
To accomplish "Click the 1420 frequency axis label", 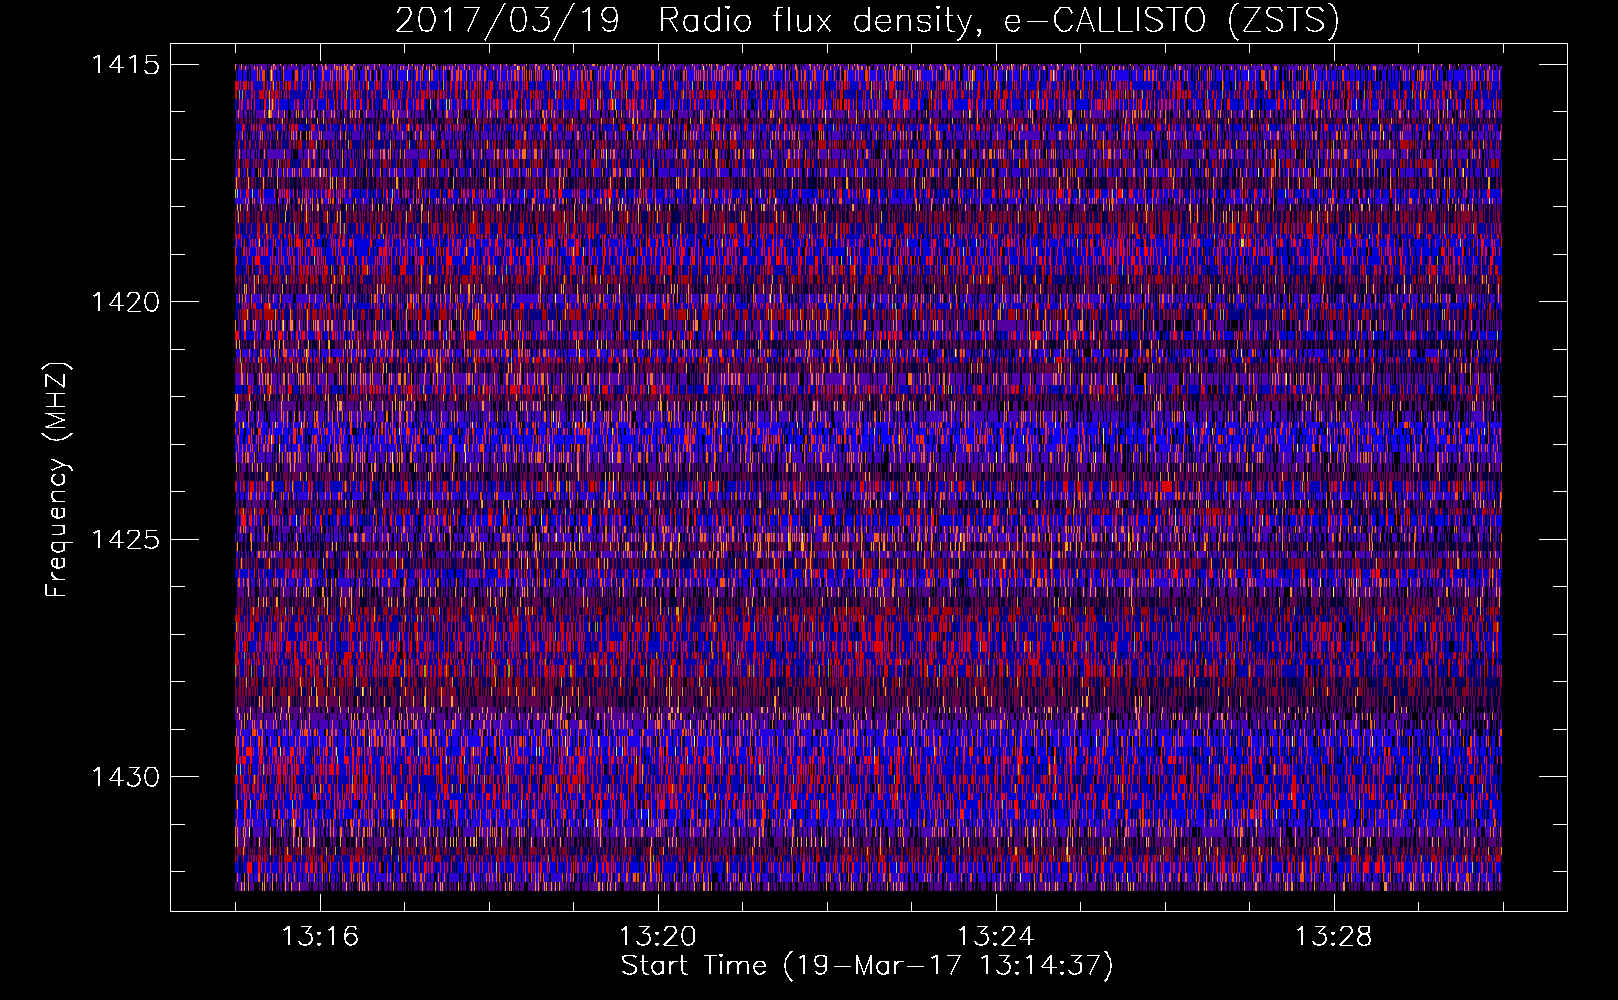I will click(125, 302).
